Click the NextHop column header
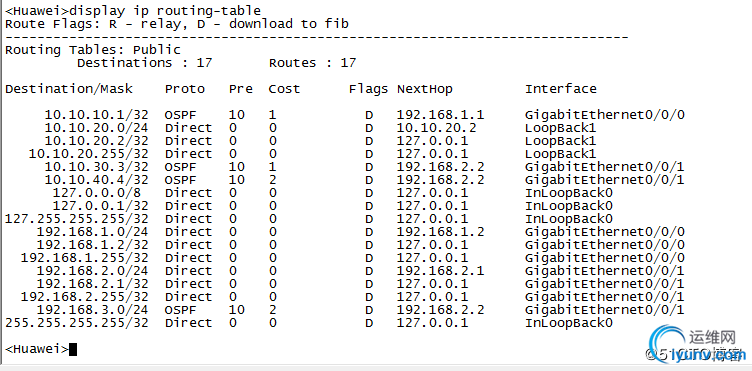Screen dimensions: 752x371 424,89
